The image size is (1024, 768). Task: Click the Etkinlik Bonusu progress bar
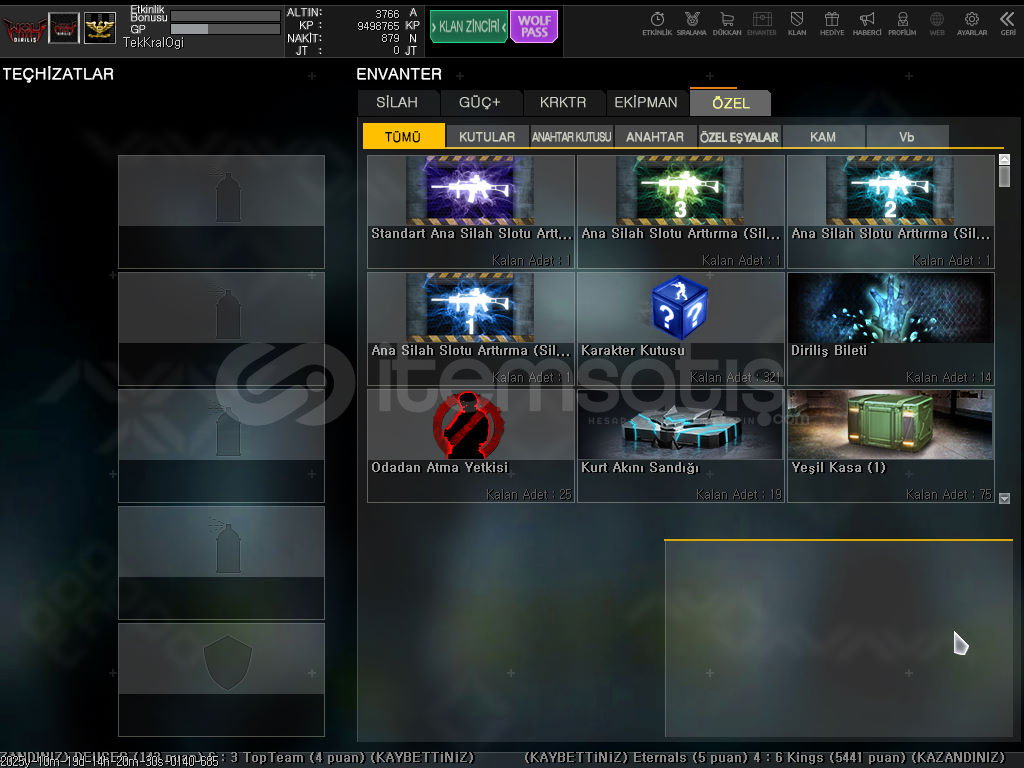point(225,16)
